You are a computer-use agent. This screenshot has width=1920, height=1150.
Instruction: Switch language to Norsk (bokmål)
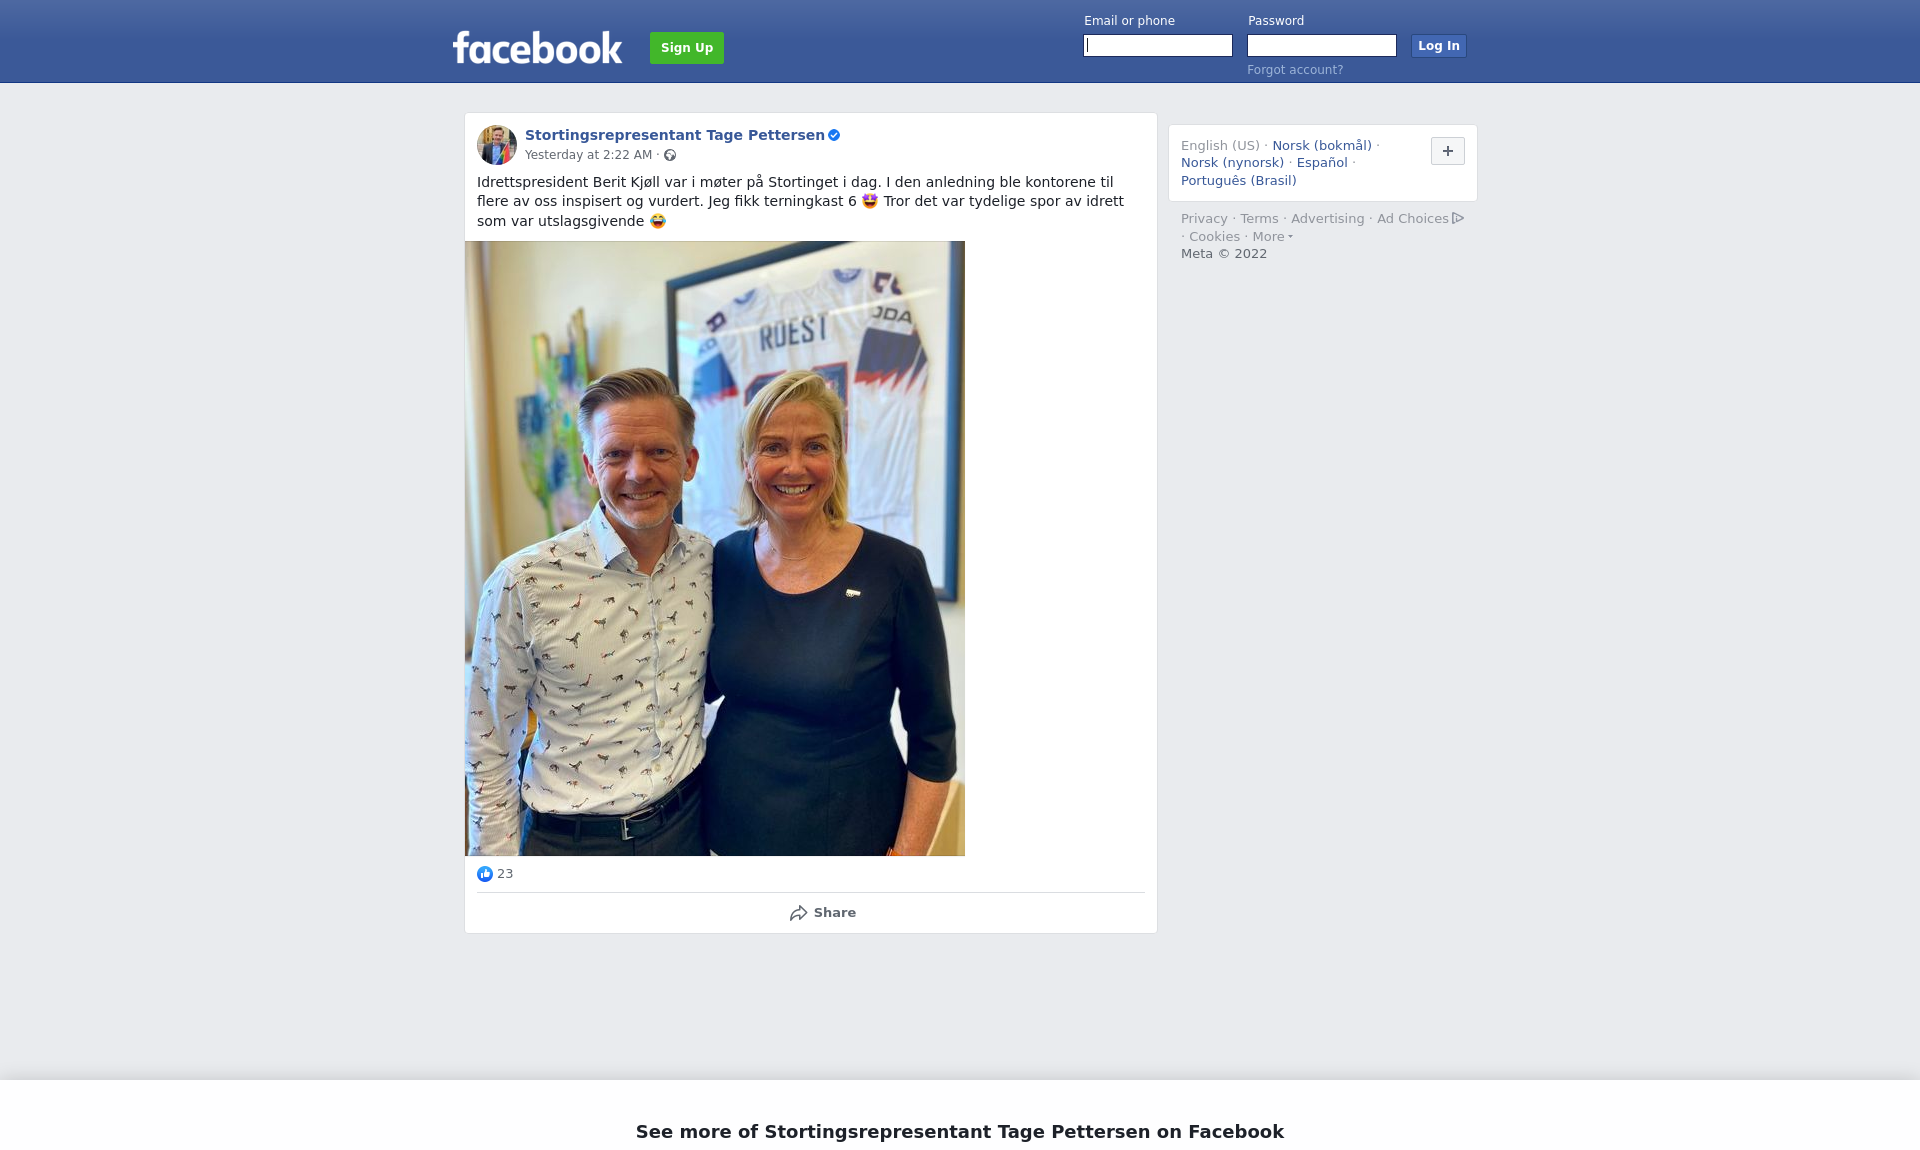(x=1322, y=146)
